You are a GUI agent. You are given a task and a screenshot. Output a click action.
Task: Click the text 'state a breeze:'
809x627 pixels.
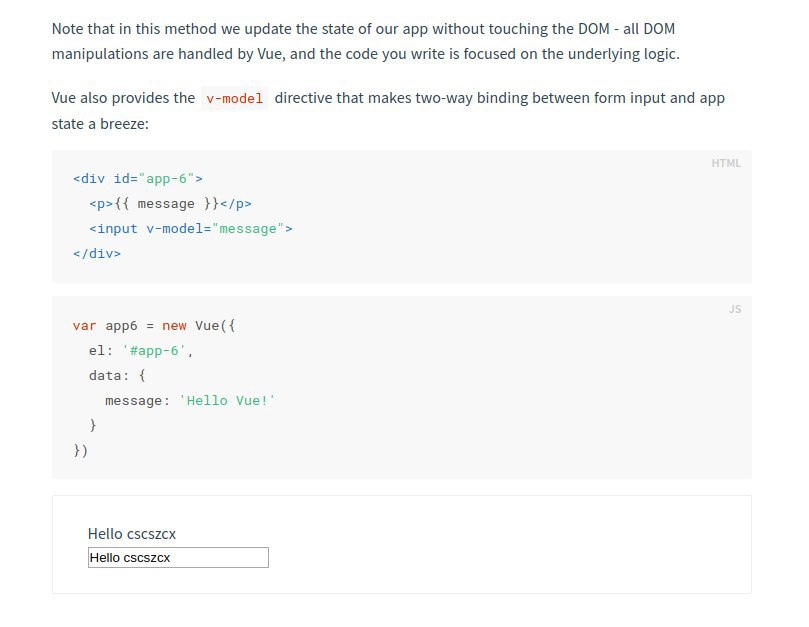tap(100, 124)
